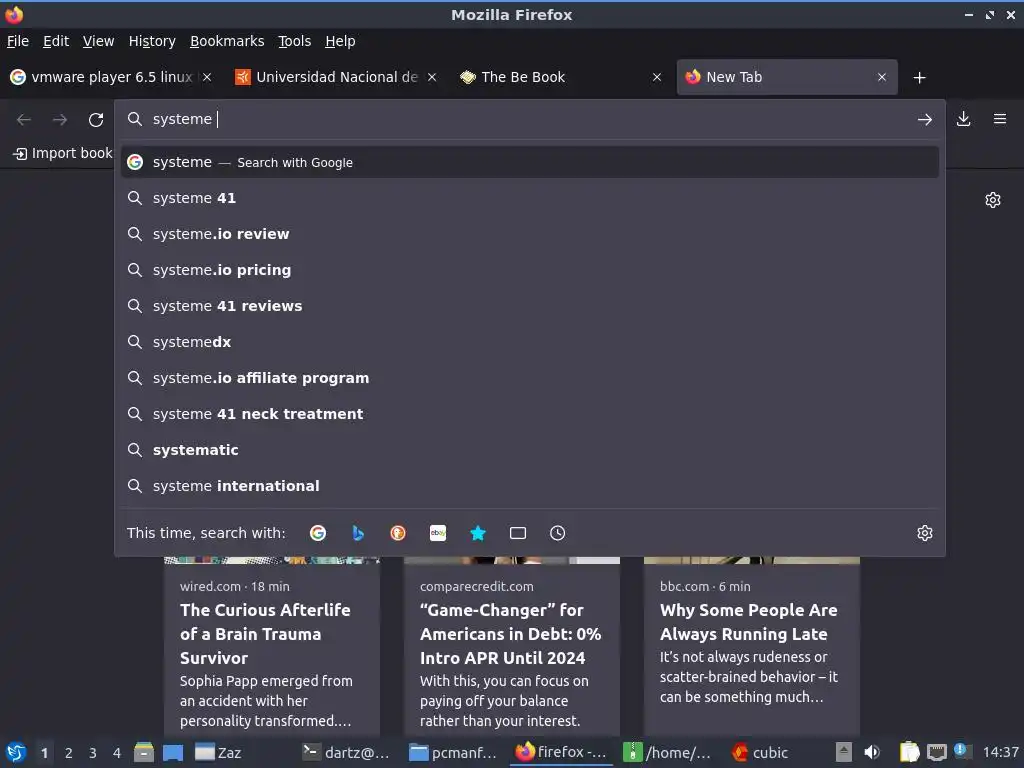Search this time with DuckDuckGo icon
The image size is (1024, 768).
click(398, 533)
